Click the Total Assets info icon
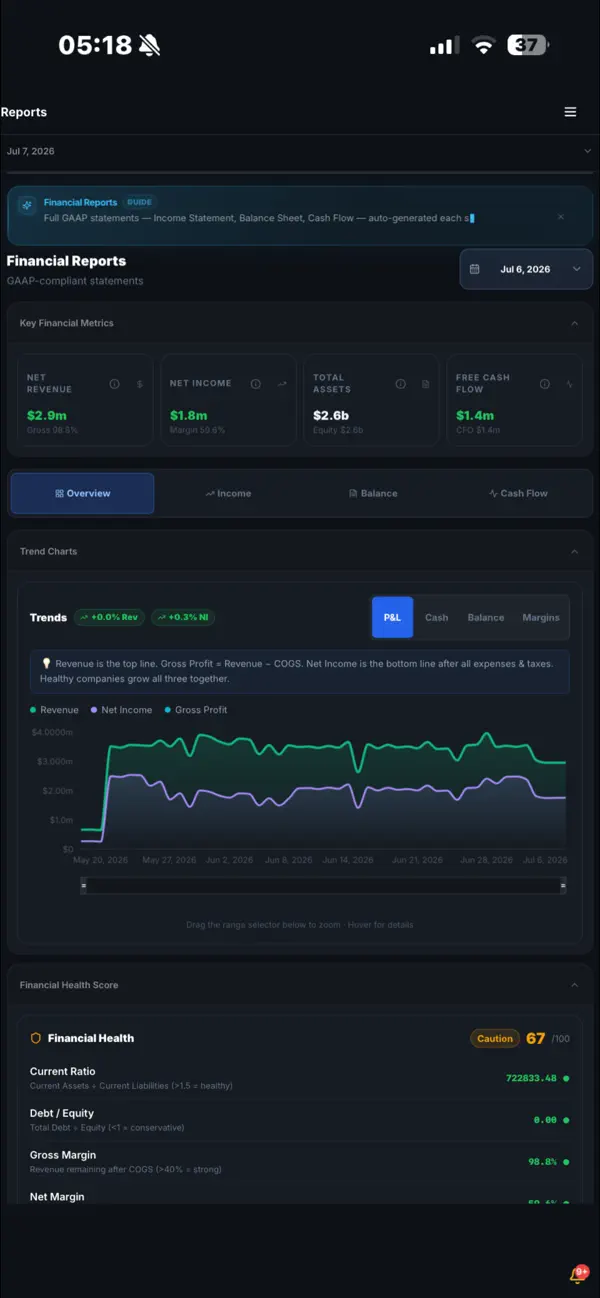Screen dimensions: 600x1298 (x=400, y=384)
